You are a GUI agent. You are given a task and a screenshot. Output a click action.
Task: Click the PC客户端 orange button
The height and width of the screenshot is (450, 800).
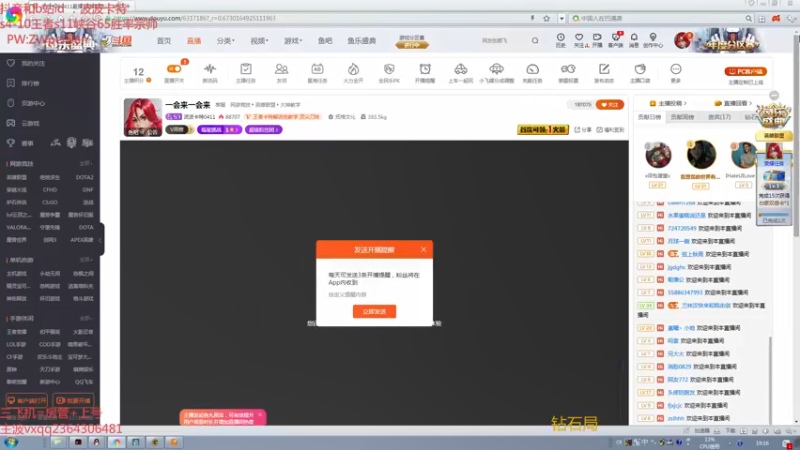pyautogui.click(x=745, y=71)
